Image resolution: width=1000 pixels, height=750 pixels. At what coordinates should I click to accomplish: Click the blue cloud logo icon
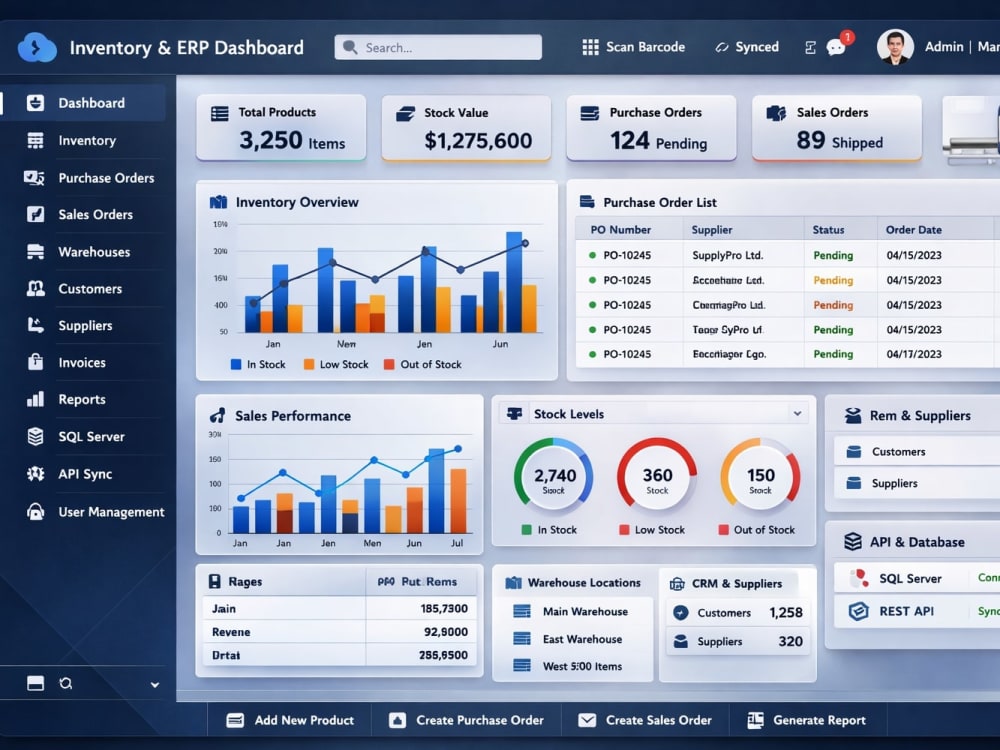(37, 47)
